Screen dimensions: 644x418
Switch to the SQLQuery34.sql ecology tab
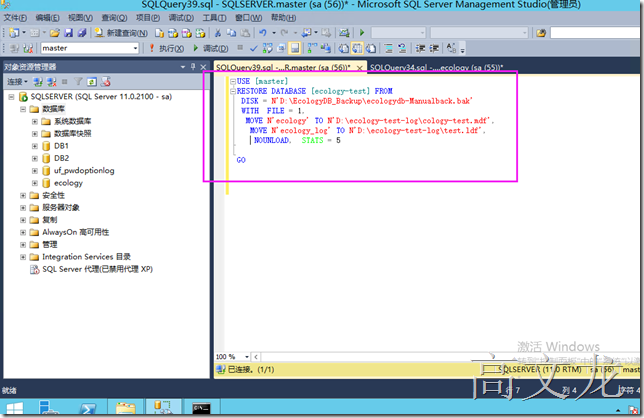coord(436,67)
